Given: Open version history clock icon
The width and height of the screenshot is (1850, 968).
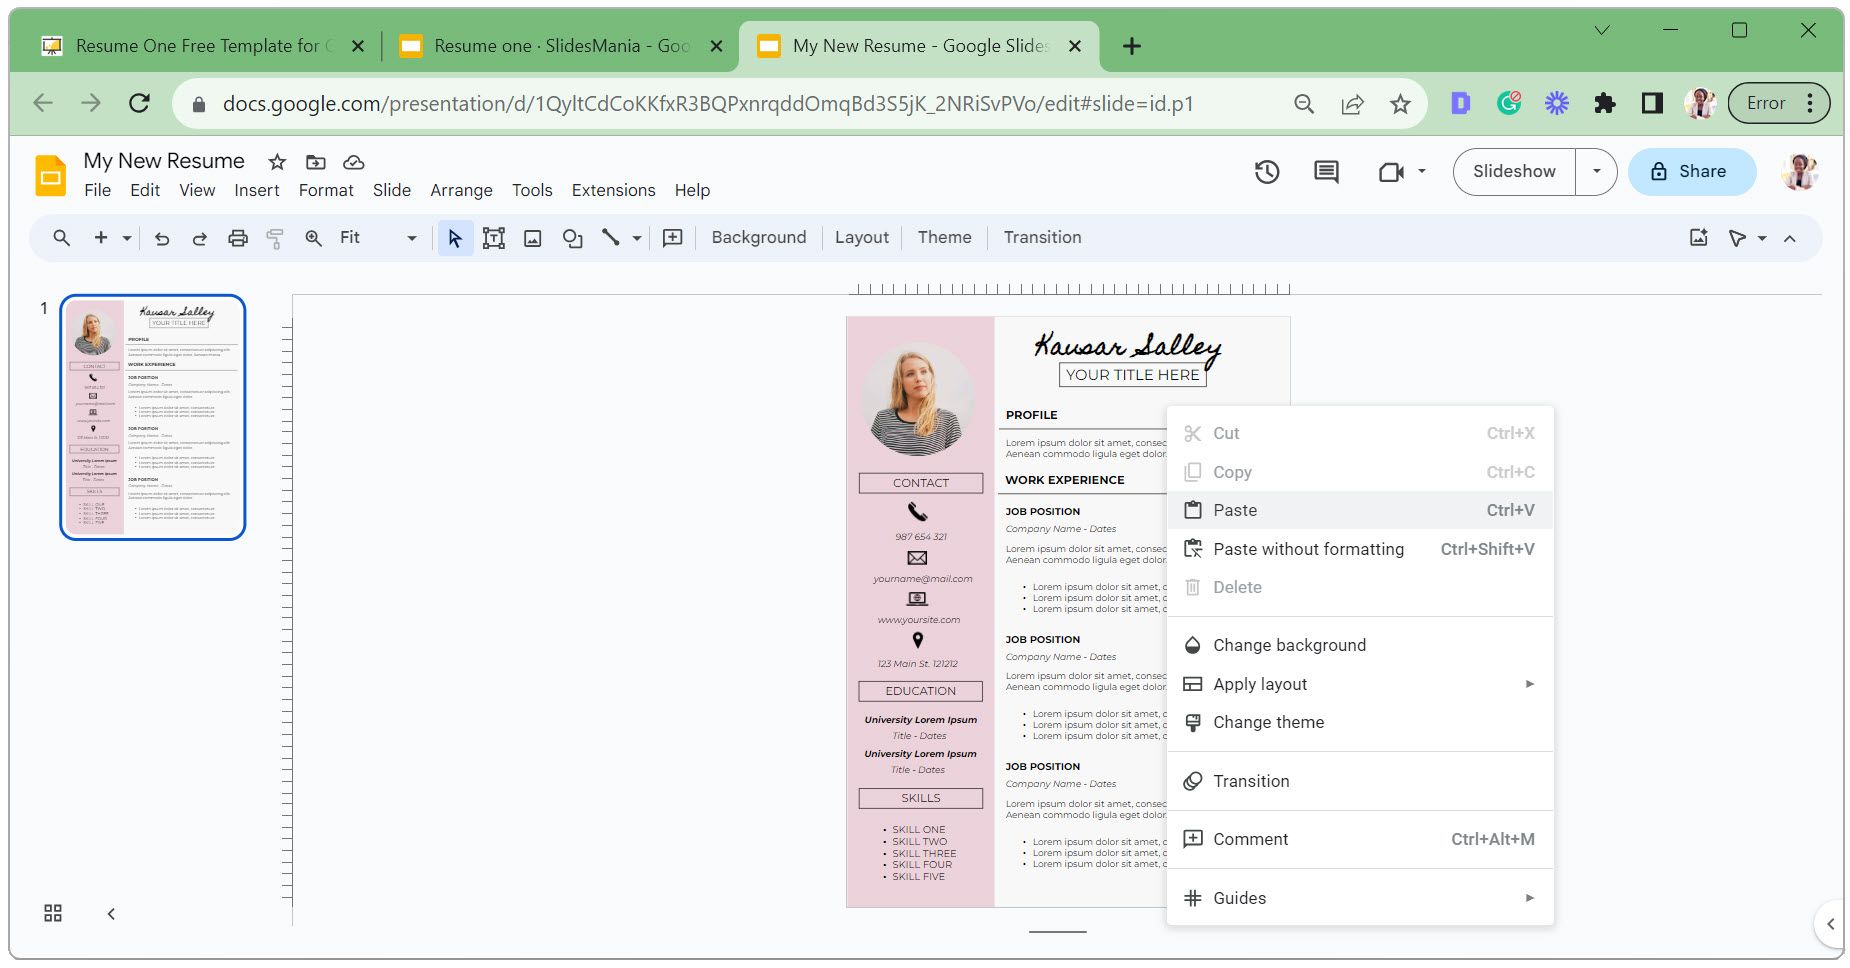Looking at the screenshot, I should [1267, 172].
